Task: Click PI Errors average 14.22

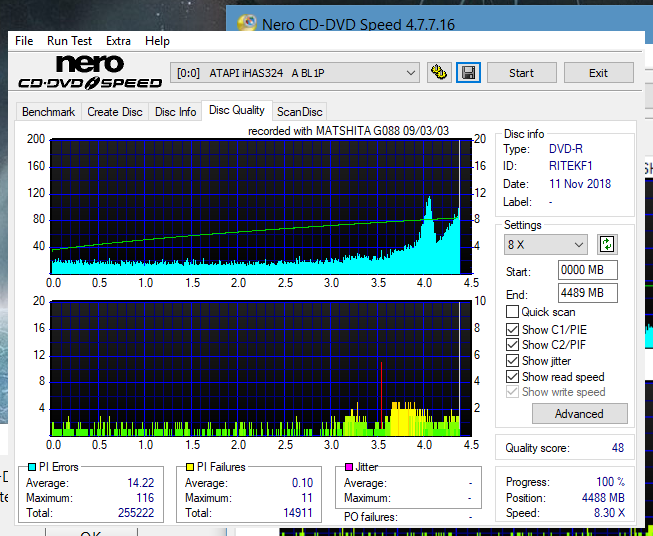Action: point(140,483)
